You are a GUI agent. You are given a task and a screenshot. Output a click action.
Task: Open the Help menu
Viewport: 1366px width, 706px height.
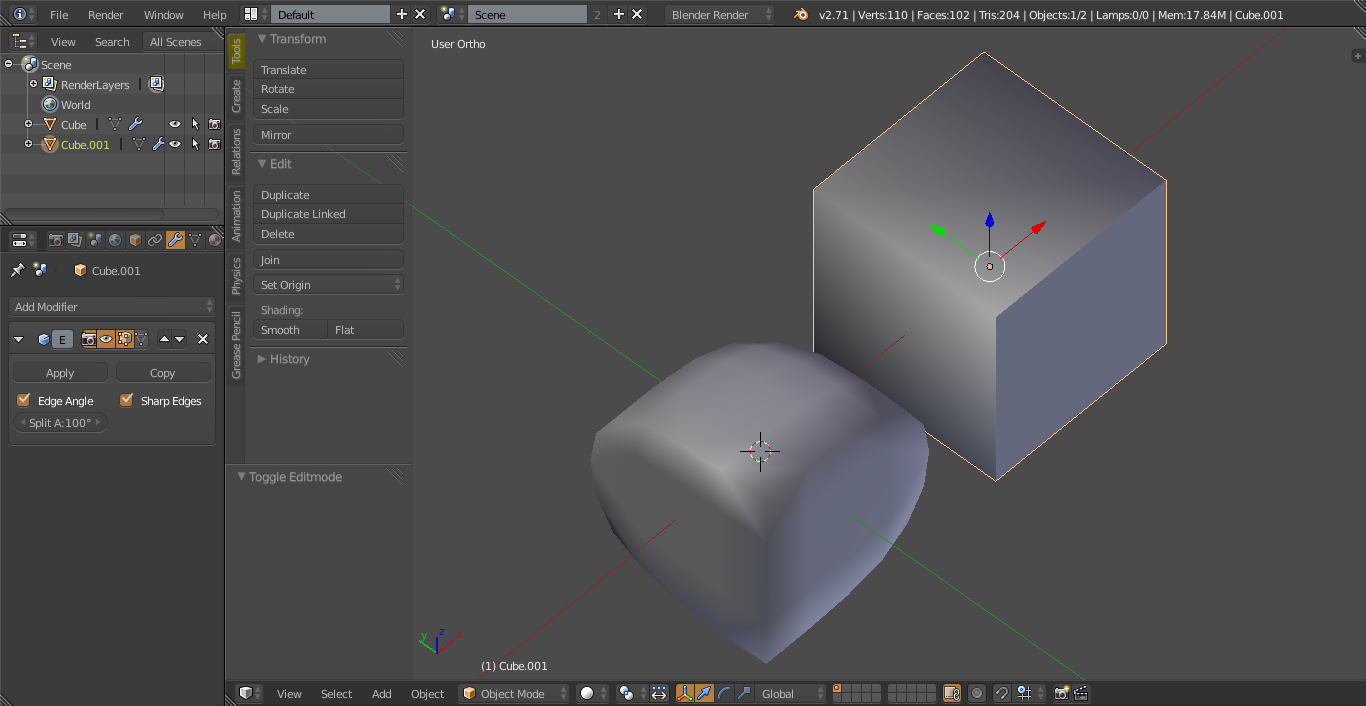(x=215, y=15)
